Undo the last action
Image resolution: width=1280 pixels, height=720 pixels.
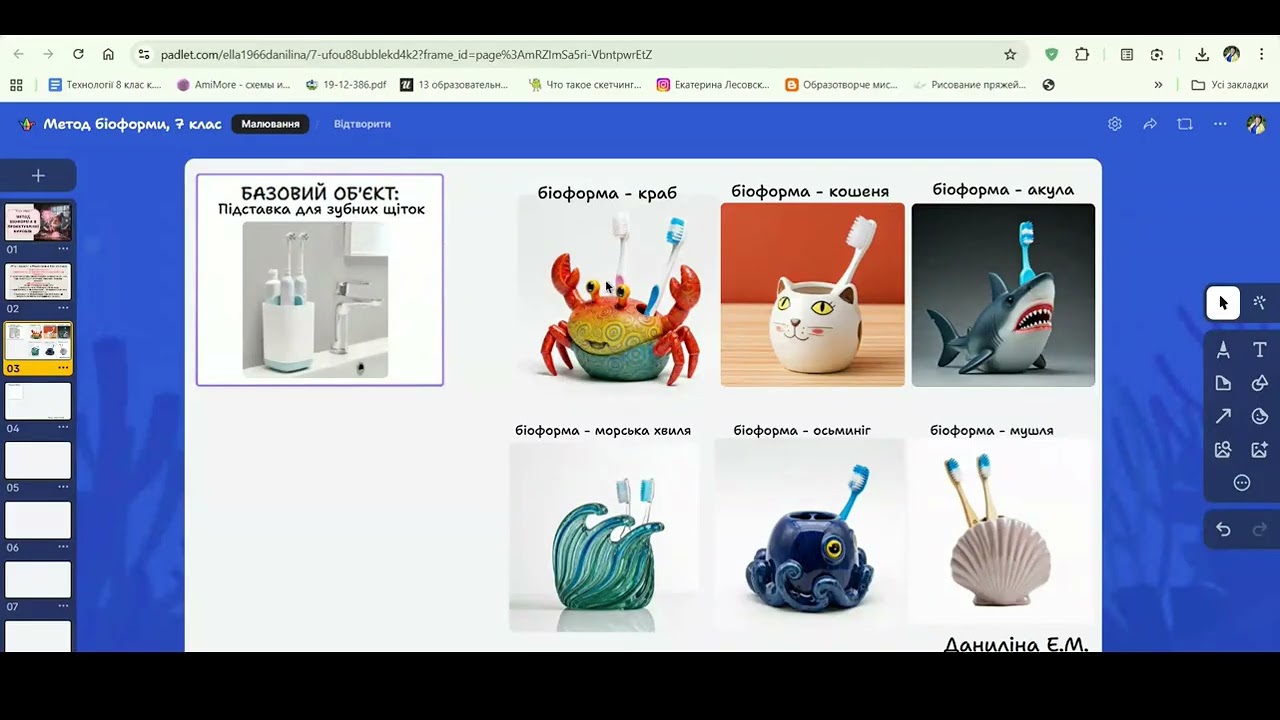point(1223,530)
